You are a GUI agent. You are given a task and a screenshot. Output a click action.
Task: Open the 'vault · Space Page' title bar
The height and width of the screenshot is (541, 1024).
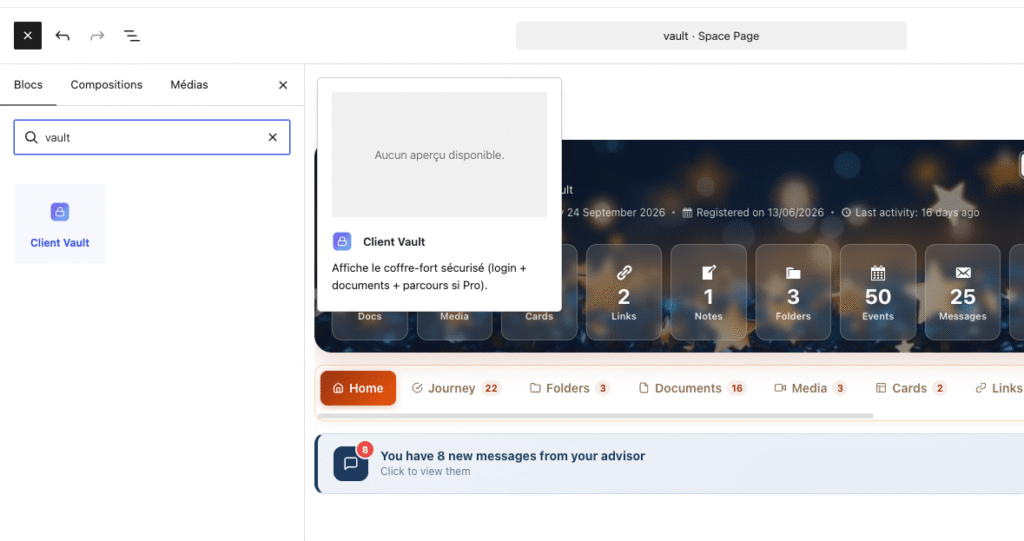click(x=711, y=36)
